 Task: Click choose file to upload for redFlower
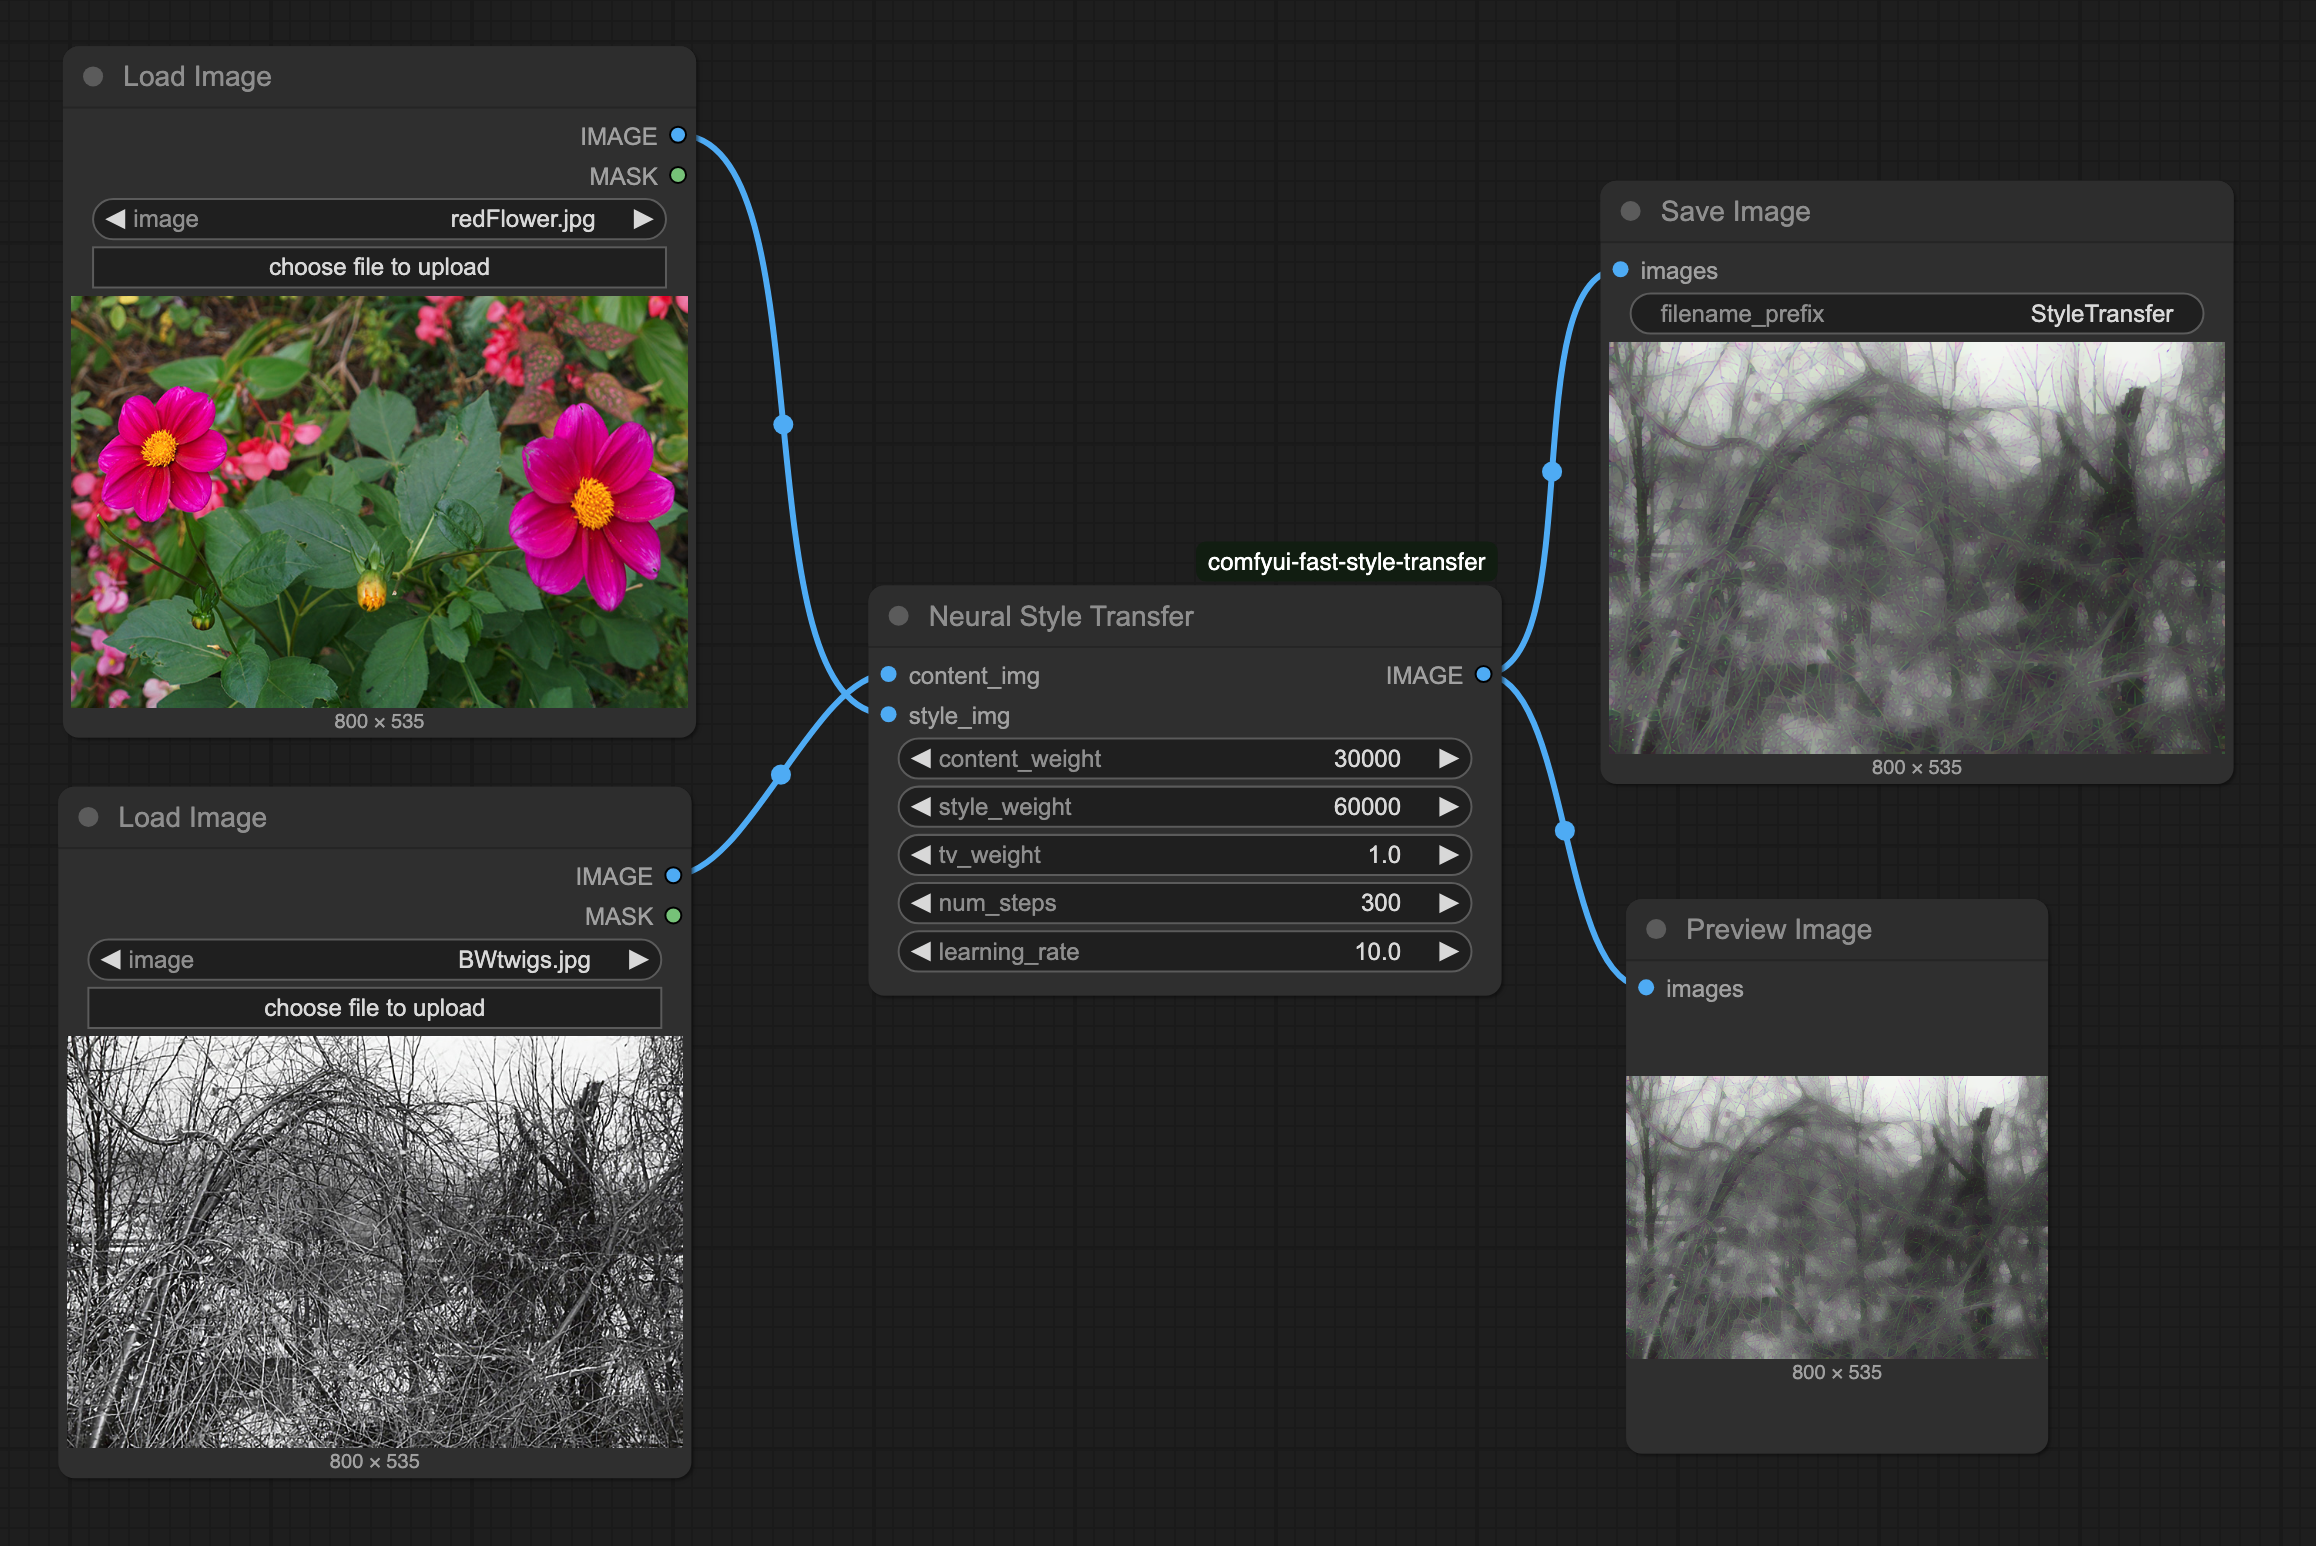pyautogui.click(x=379, y=267)
